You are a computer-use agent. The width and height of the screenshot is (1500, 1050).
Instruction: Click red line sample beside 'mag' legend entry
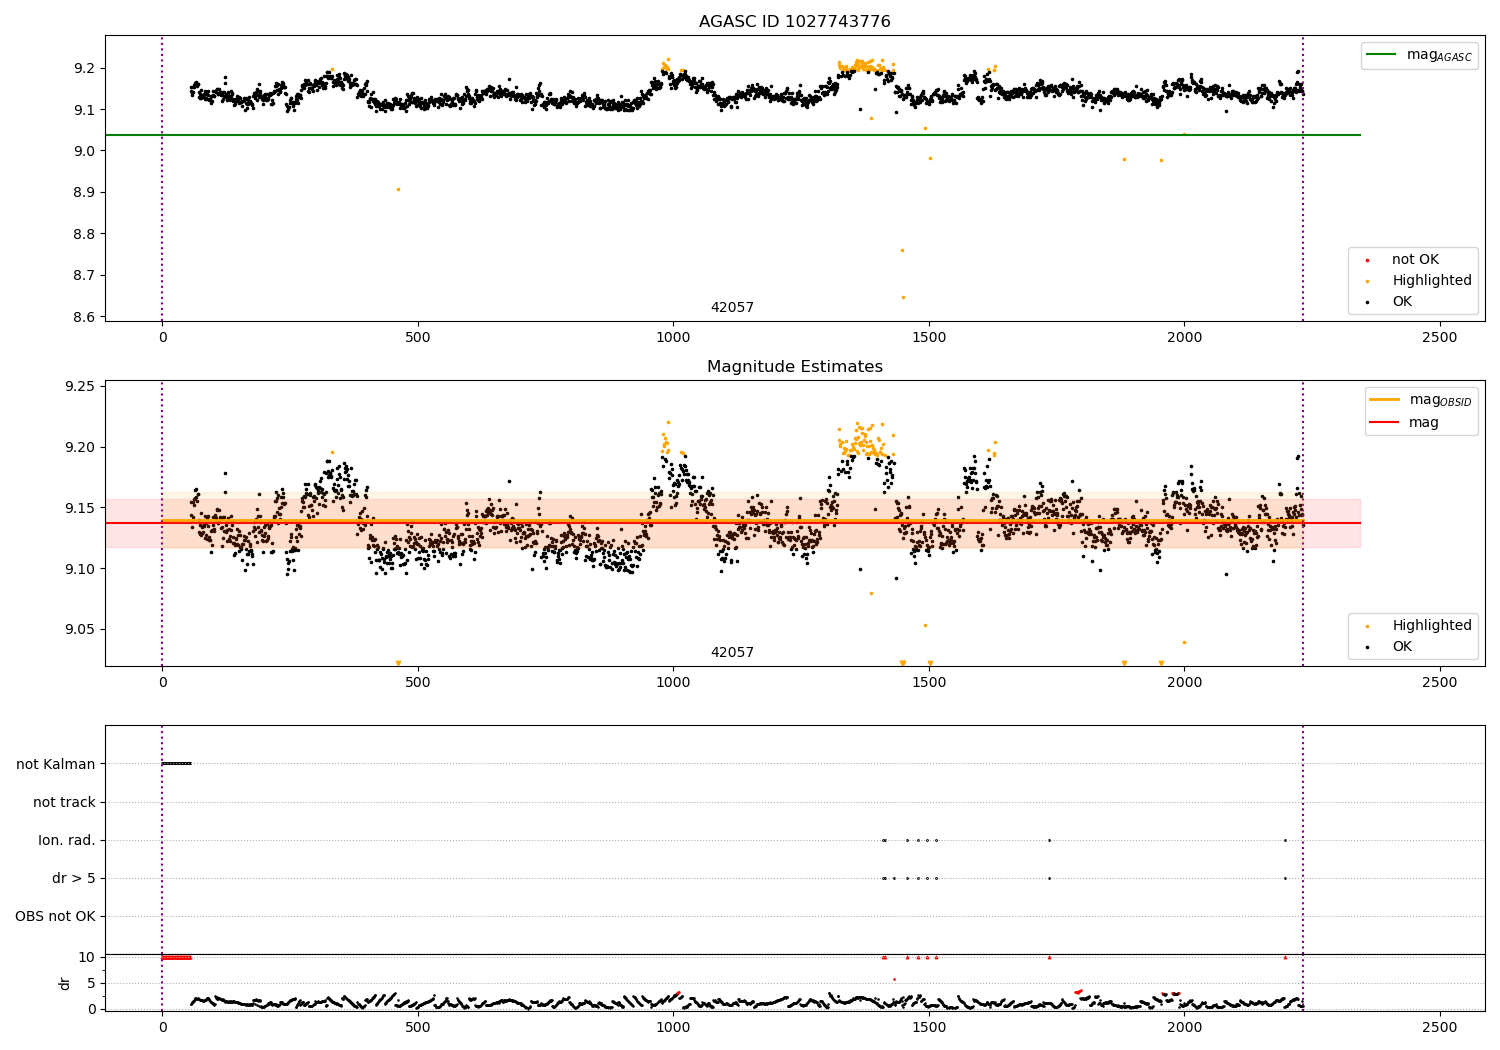point(1385,423)
